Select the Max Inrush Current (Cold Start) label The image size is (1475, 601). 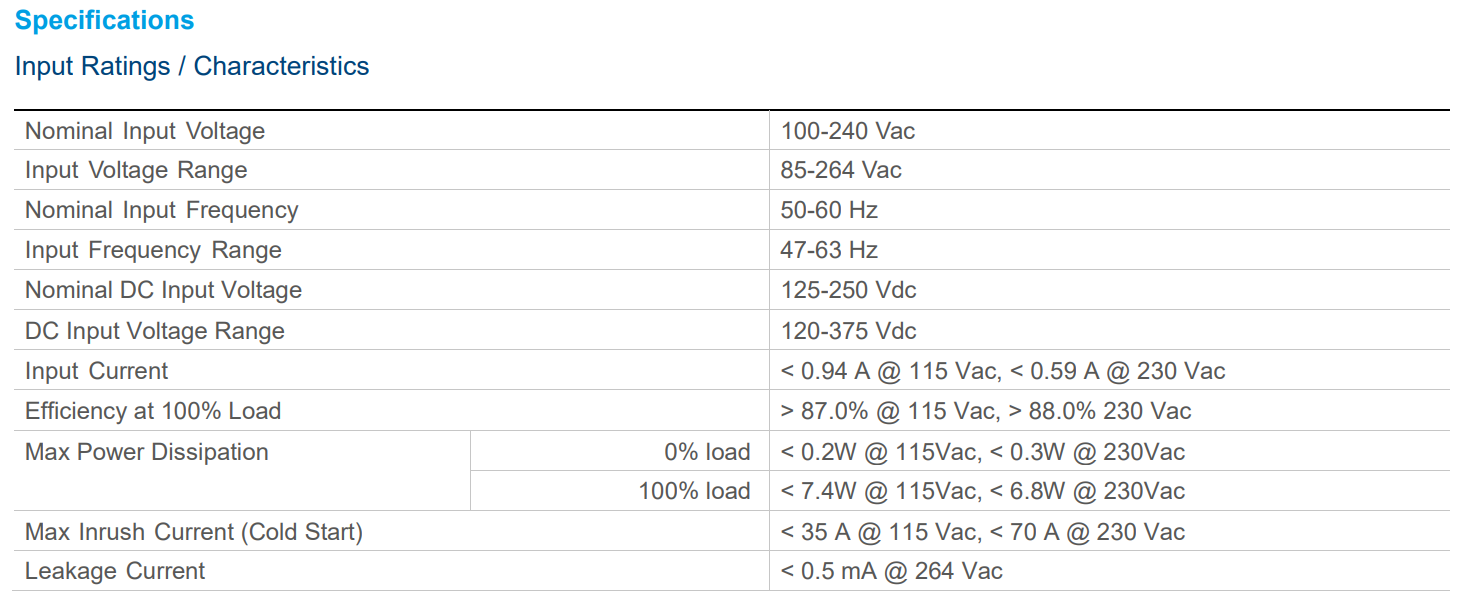194,532
